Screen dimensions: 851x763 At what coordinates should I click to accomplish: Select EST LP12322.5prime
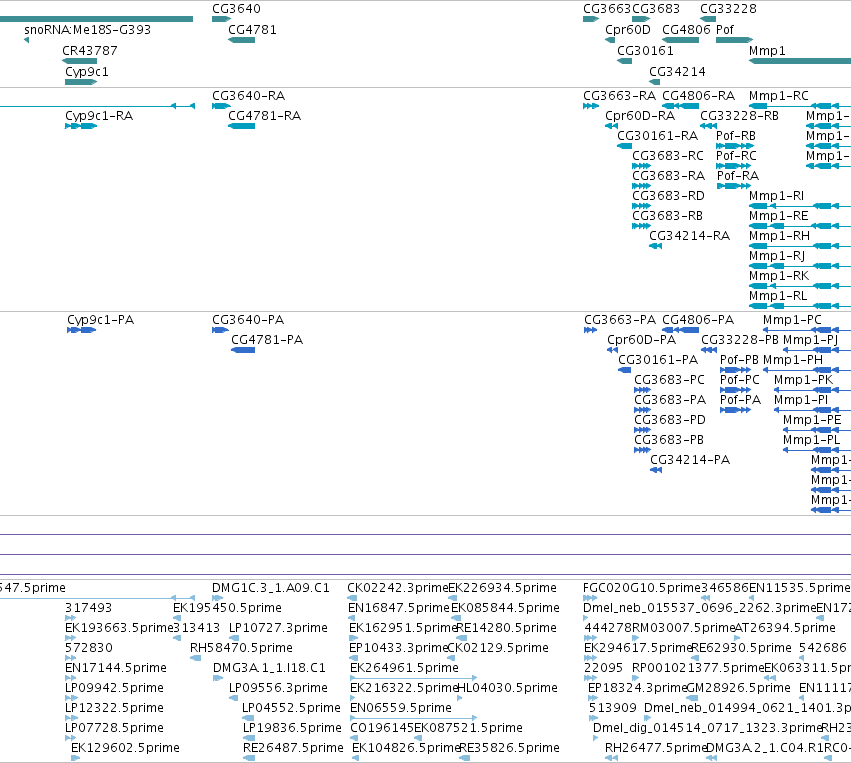point(114,708)
